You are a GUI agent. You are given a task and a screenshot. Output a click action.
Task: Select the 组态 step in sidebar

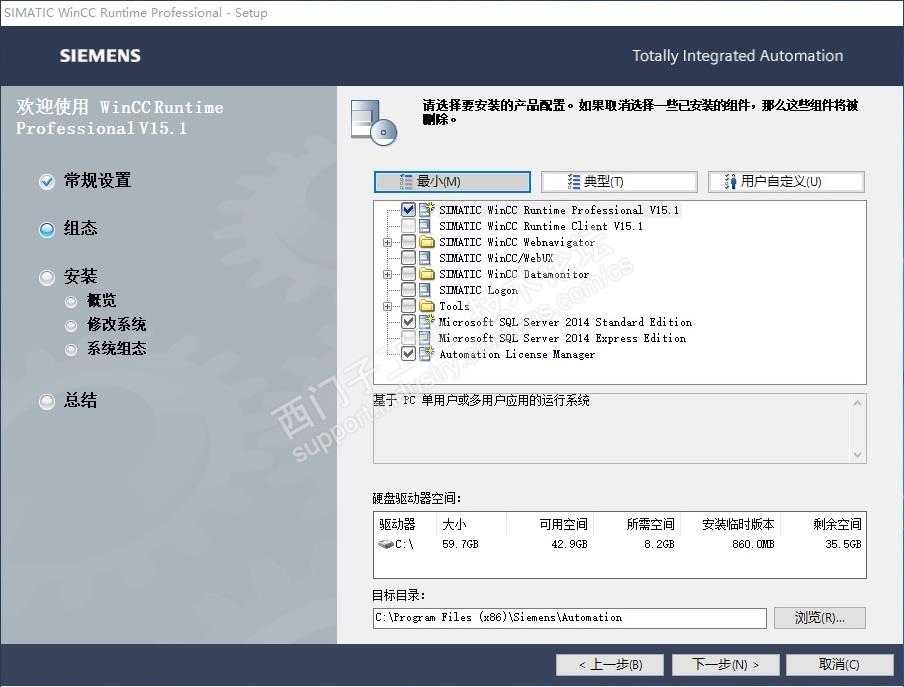click(x=80, y=228)
